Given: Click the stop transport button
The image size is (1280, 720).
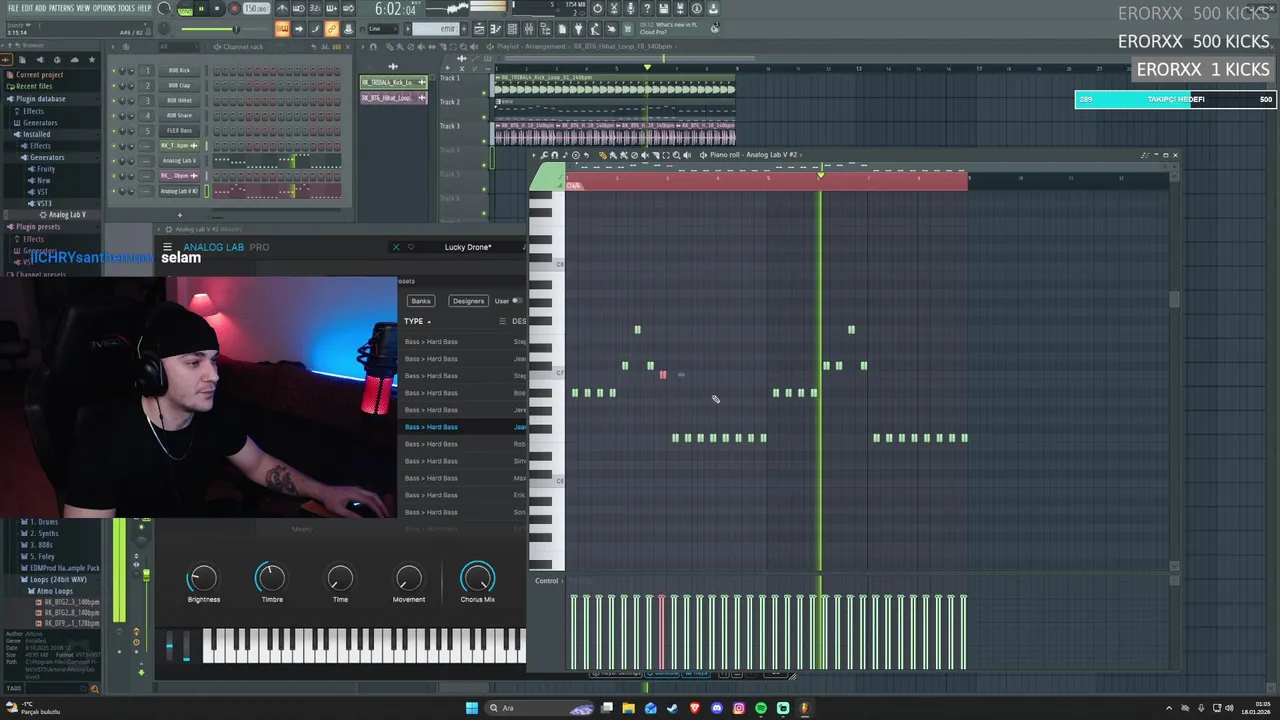Looking at the screenshot, I should click(216, 9).
